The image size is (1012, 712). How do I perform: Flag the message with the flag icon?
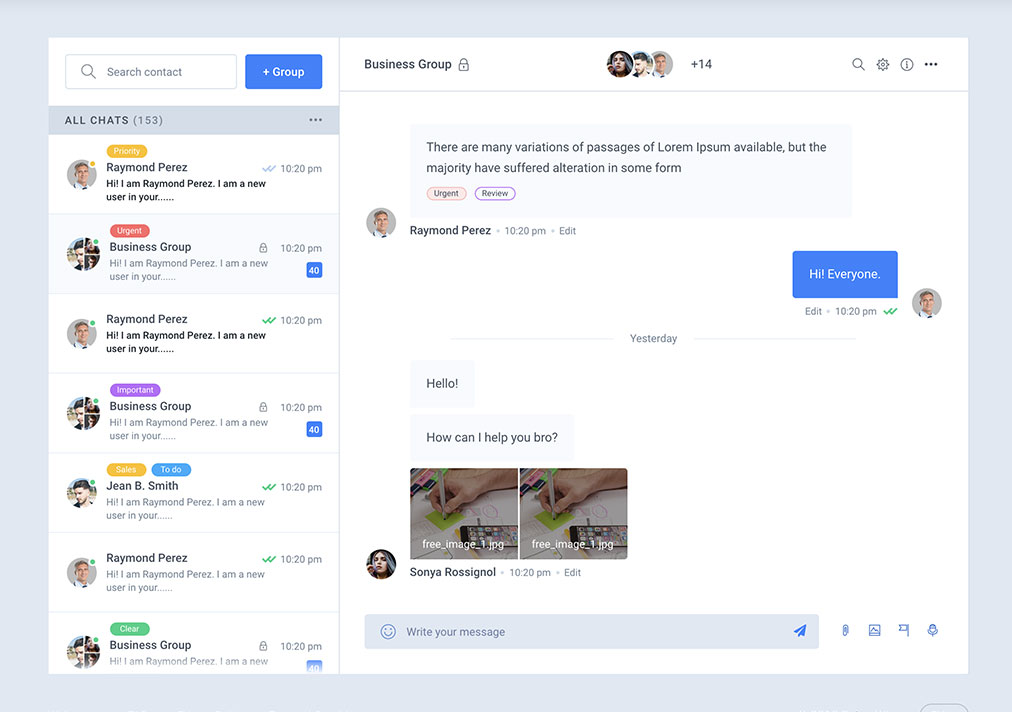(903, 630)
